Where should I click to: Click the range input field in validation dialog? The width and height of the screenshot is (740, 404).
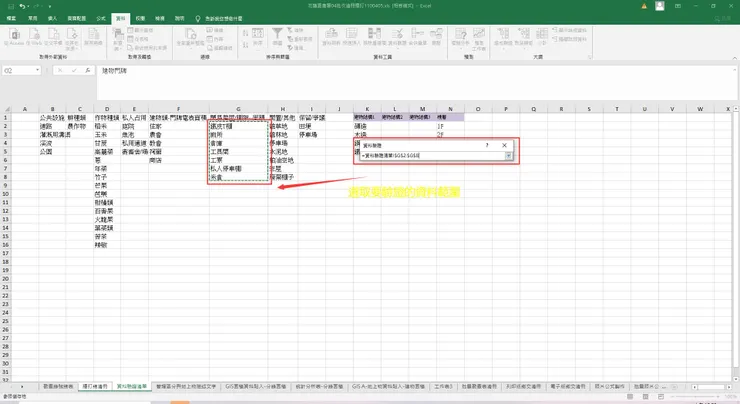click(x=432, y=155)
